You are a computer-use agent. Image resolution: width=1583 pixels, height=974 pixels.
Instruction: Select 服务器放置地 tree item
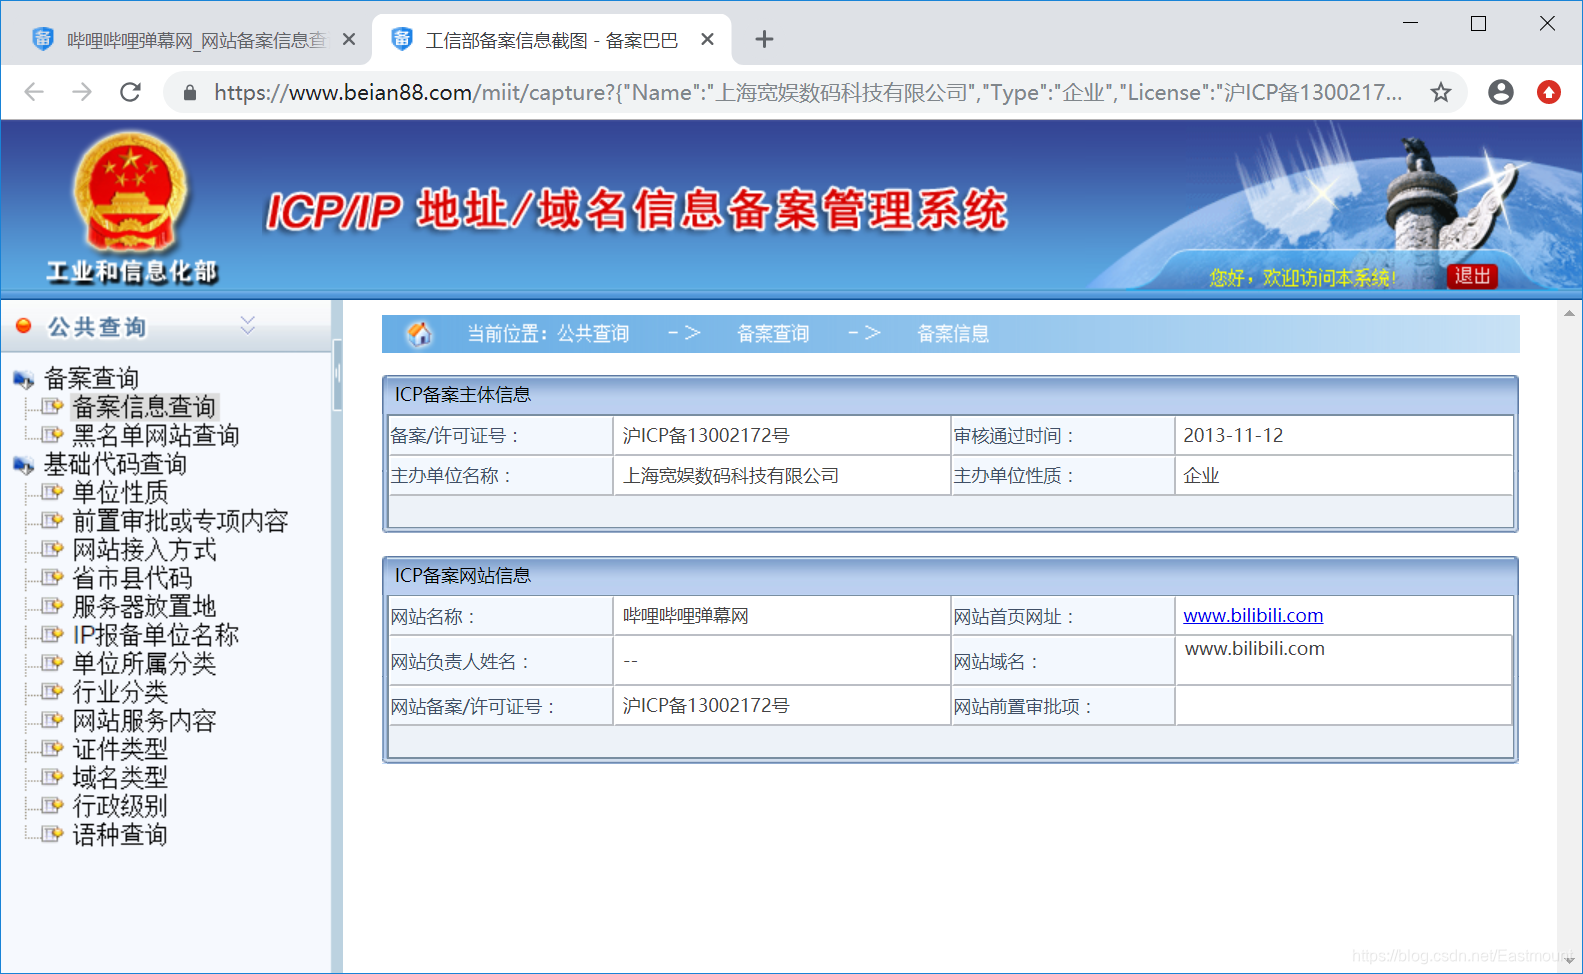coord(144,606)
